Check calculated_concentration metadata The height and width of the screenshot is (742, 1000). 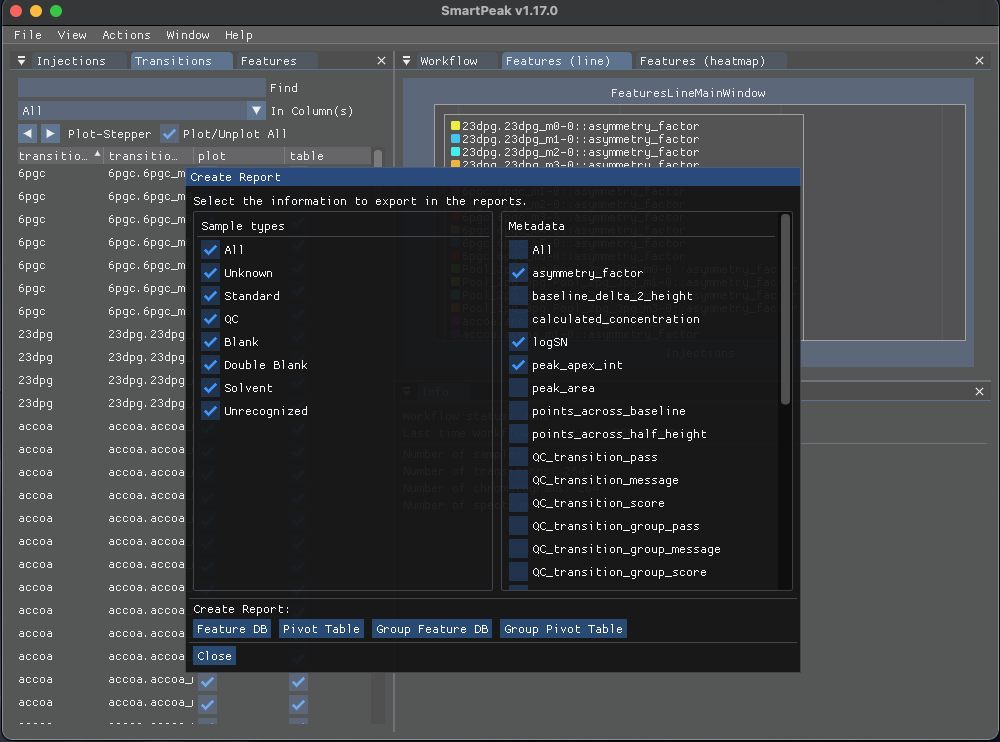(518, 319)
